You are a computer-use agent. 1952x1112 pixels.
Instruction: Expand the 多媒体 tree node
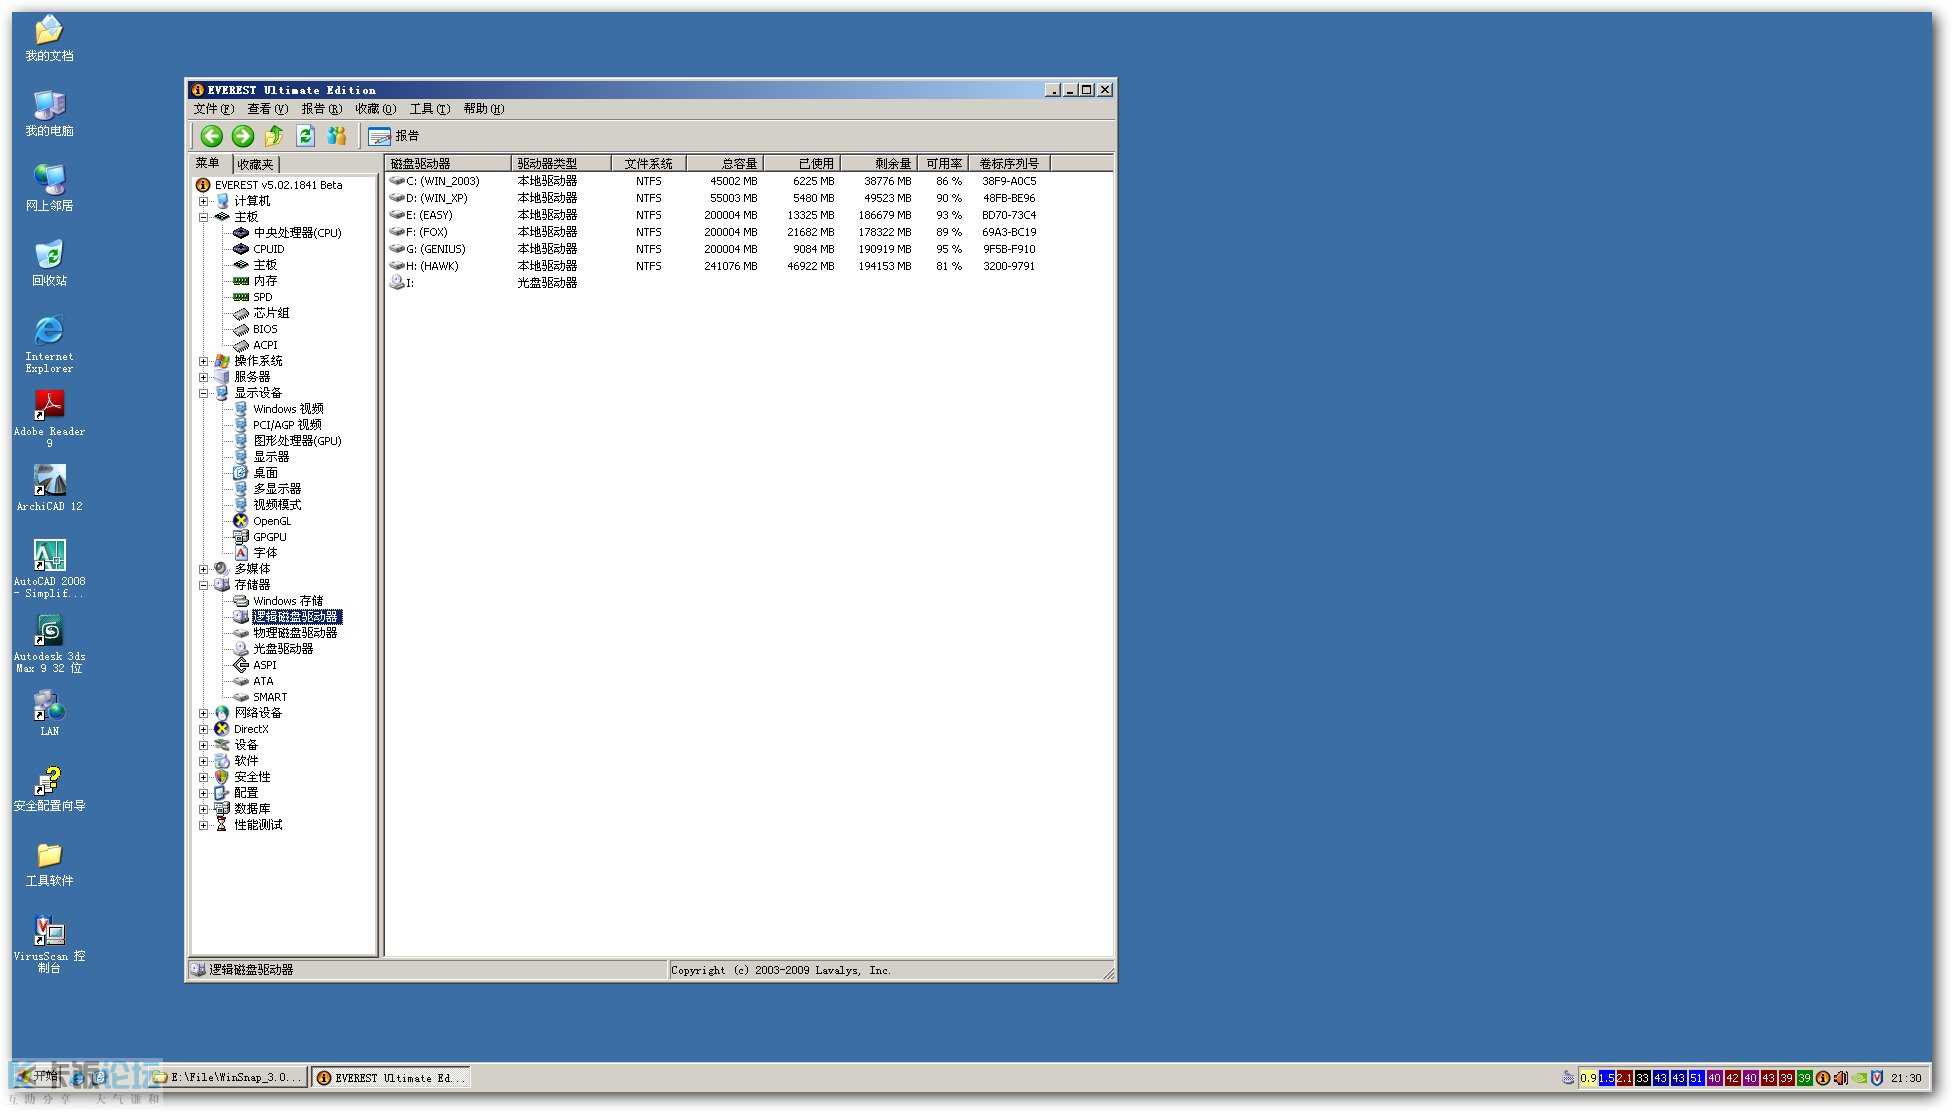pos(203,569)
